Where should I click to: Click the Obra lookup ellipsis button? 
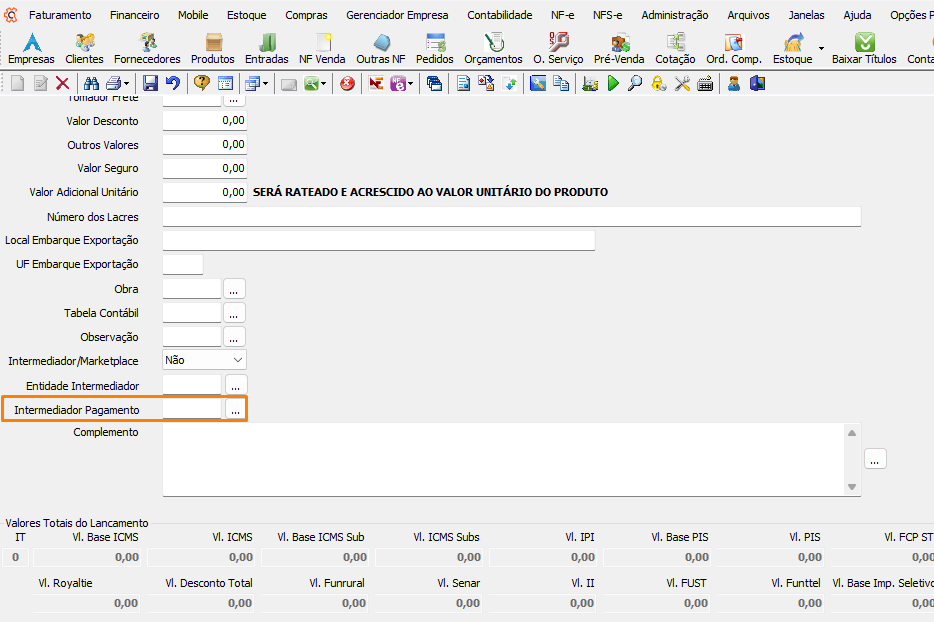(234, 289)
